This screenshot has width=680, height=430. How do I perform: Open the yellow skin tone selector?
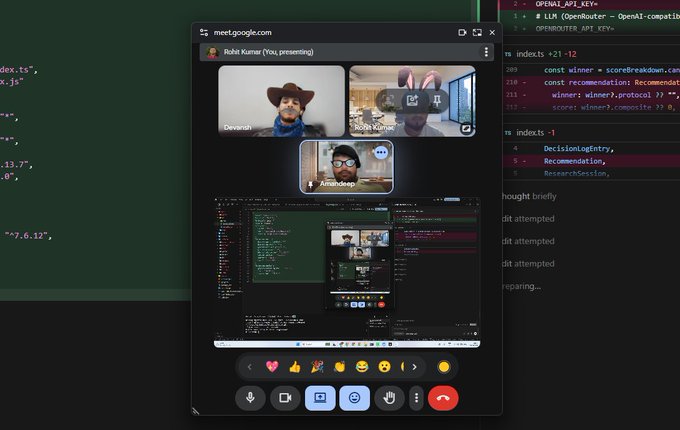pos(444,367)
